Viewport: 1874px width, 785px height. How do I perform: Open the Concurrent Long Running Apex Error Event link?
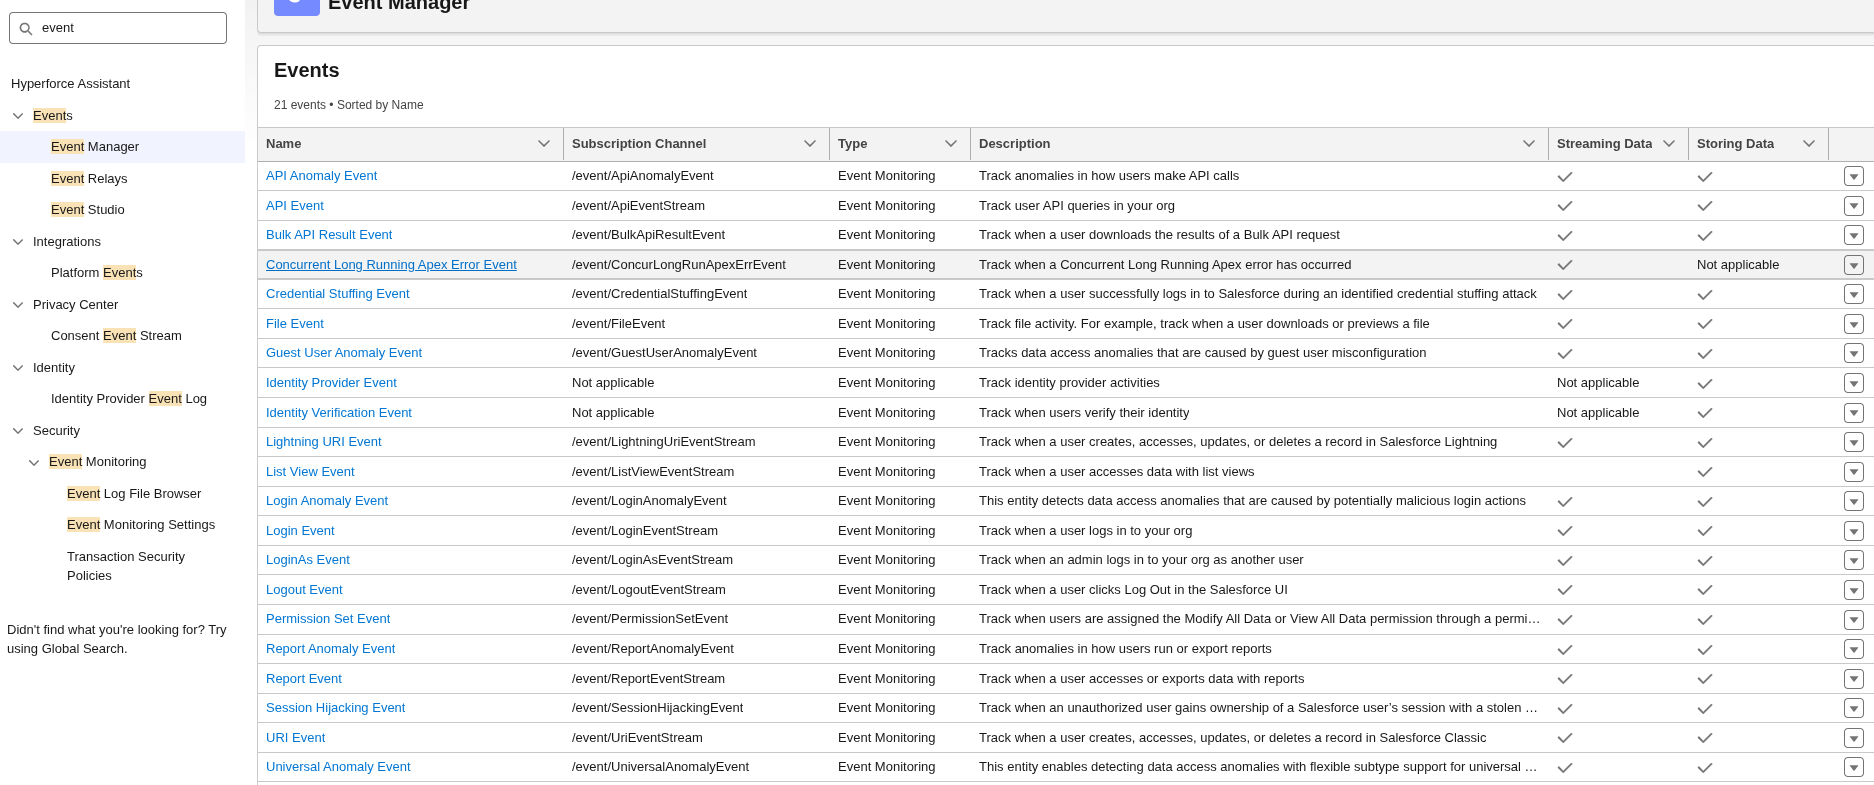[x=391, y=265]
